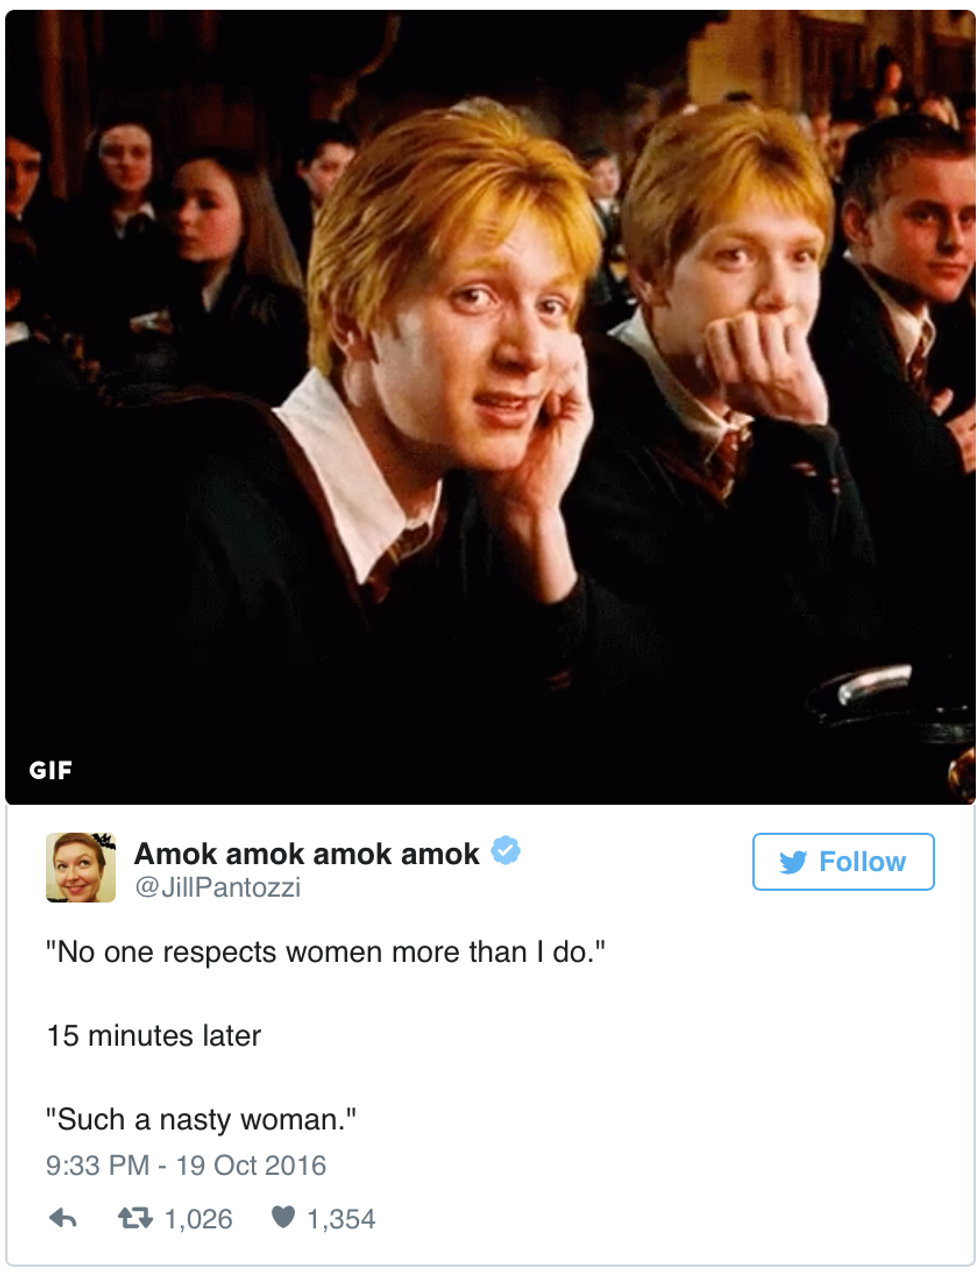Viewport: 980px width, 1278px height.
Task: Open the Amok amok amok amok profile name
Action: (x=307, y=853)
